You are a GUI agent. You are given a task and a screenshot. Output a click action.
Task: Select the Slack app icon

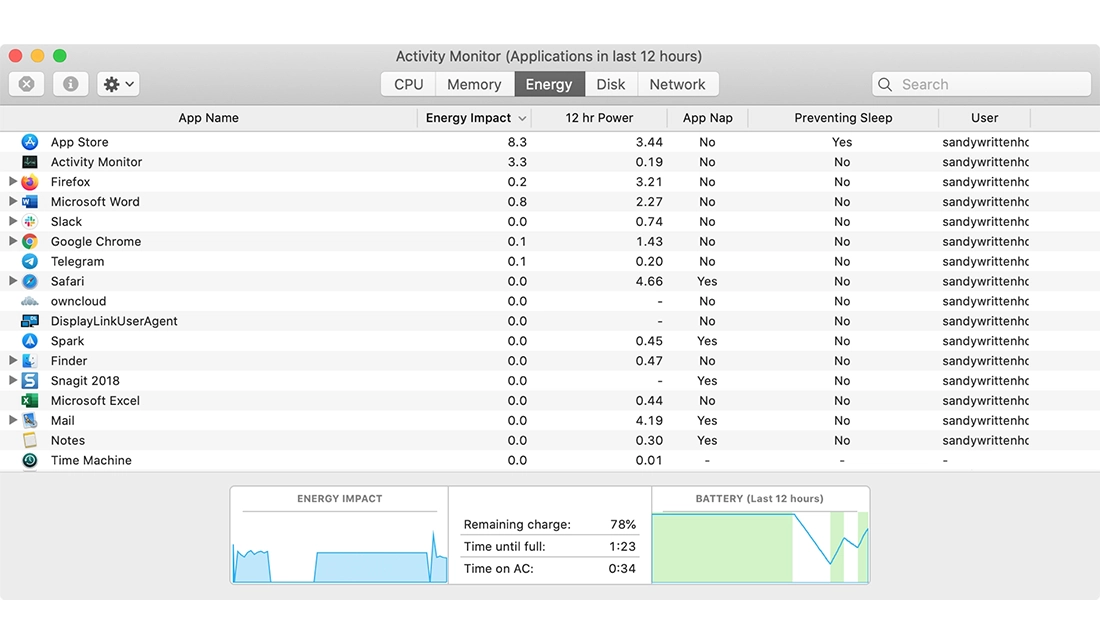click(x=30, y=222)
